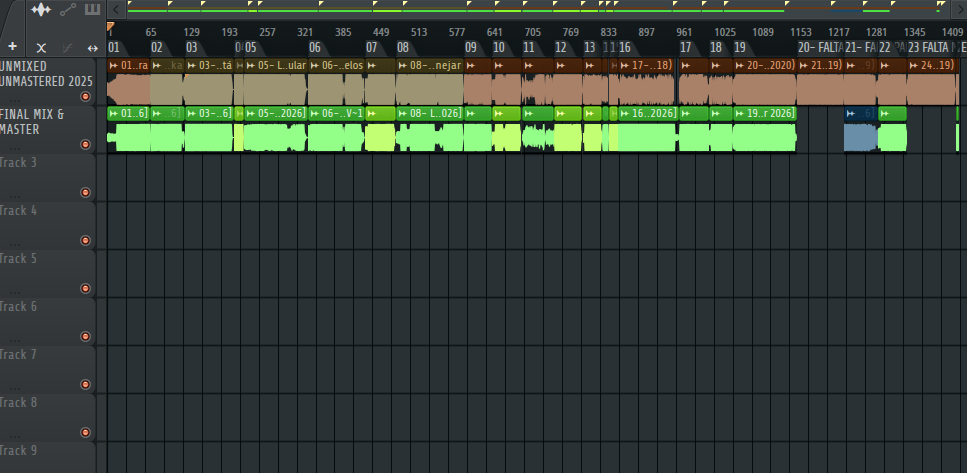Toggle mute on Track 3
967x473 pixels.
coord(86,192)
